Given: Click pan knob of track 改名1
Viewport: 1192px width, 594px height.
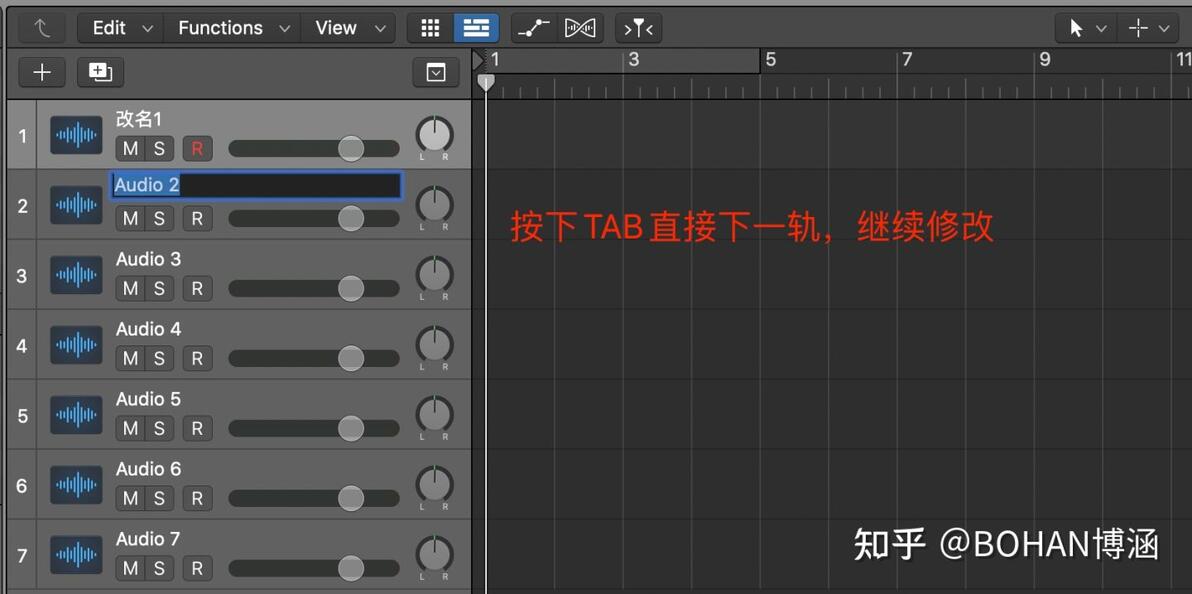Looking at the screenshot, I should 434,135.
